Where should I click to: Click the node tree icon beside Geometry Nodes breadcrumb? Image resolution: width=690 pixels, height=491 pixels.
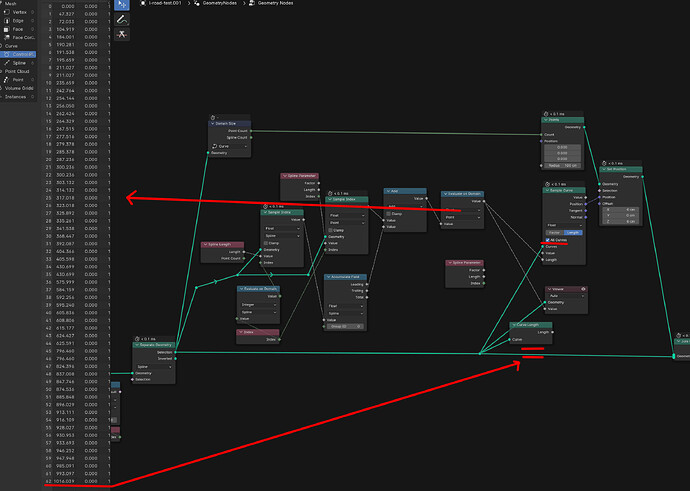252,3
